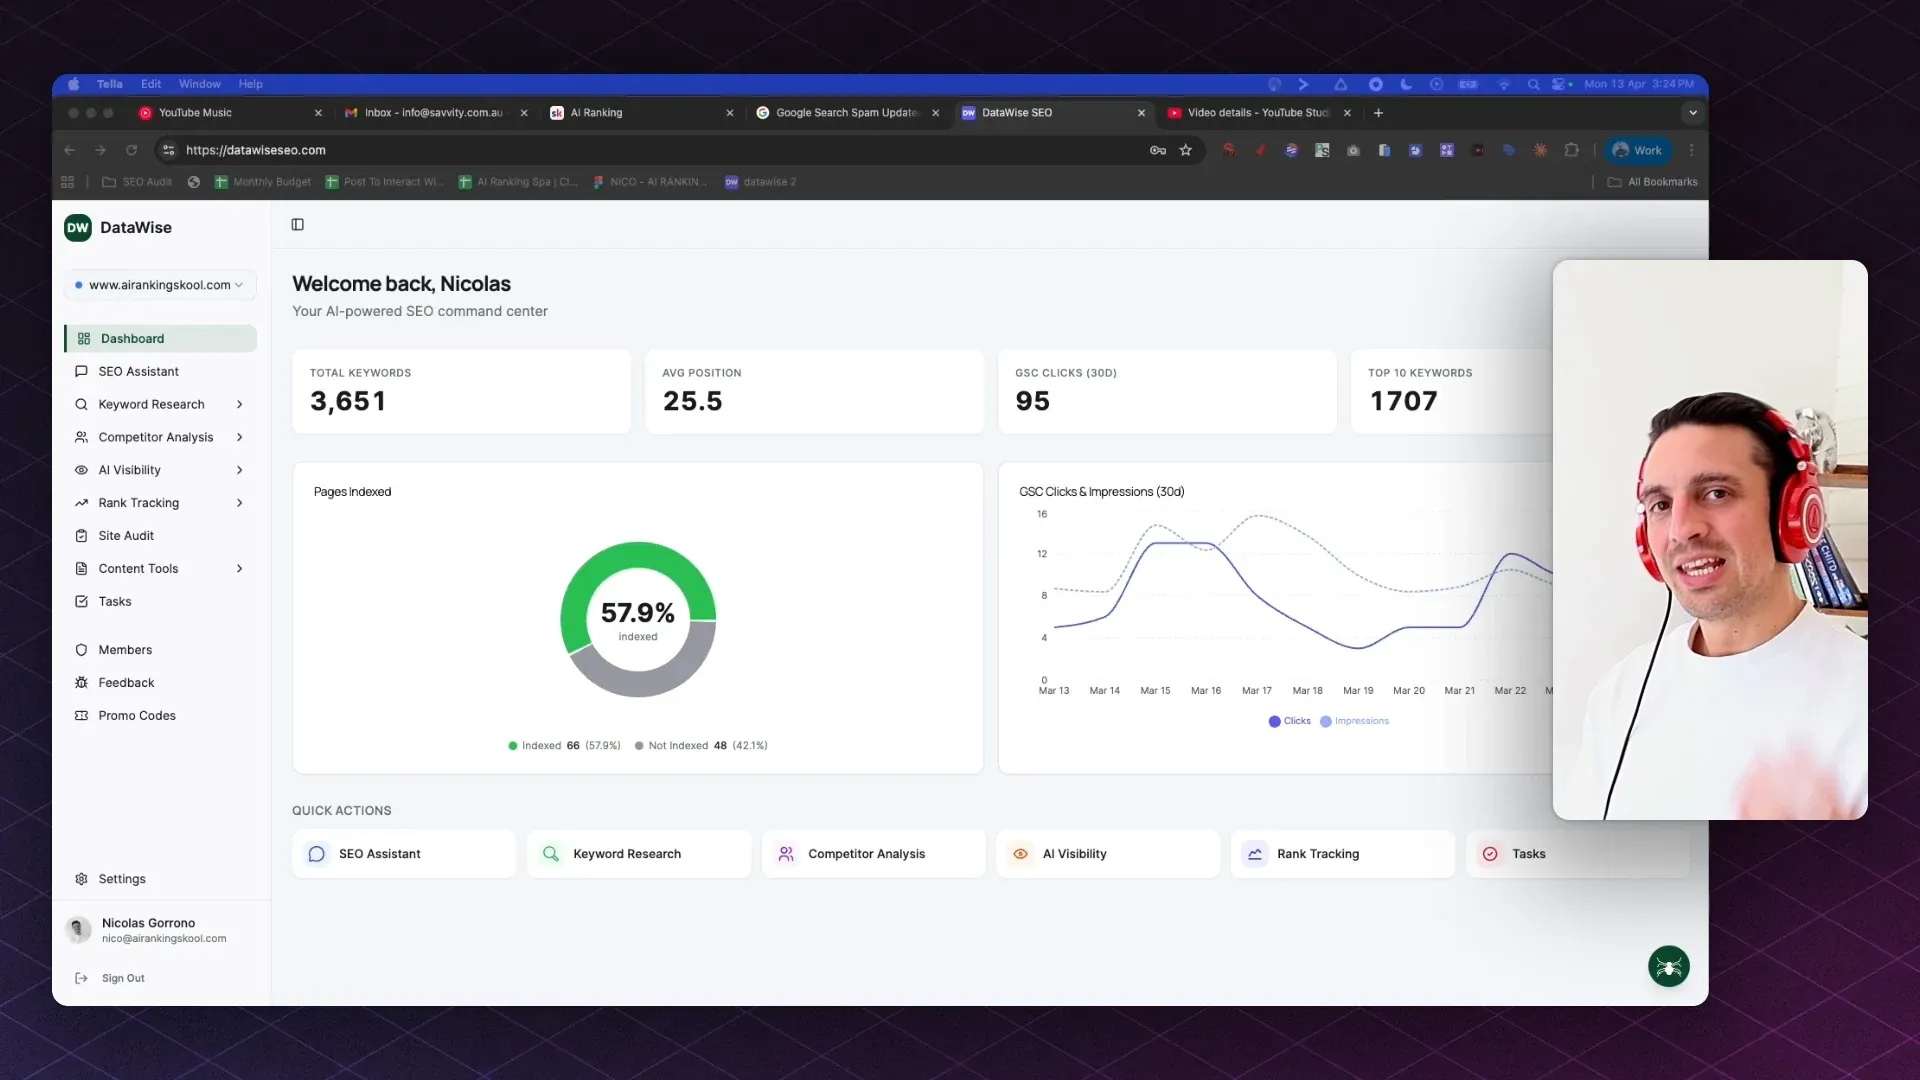Open the tab search chevron
Viewport: 1920px width, 1080px height.
tap(1692, 113)
